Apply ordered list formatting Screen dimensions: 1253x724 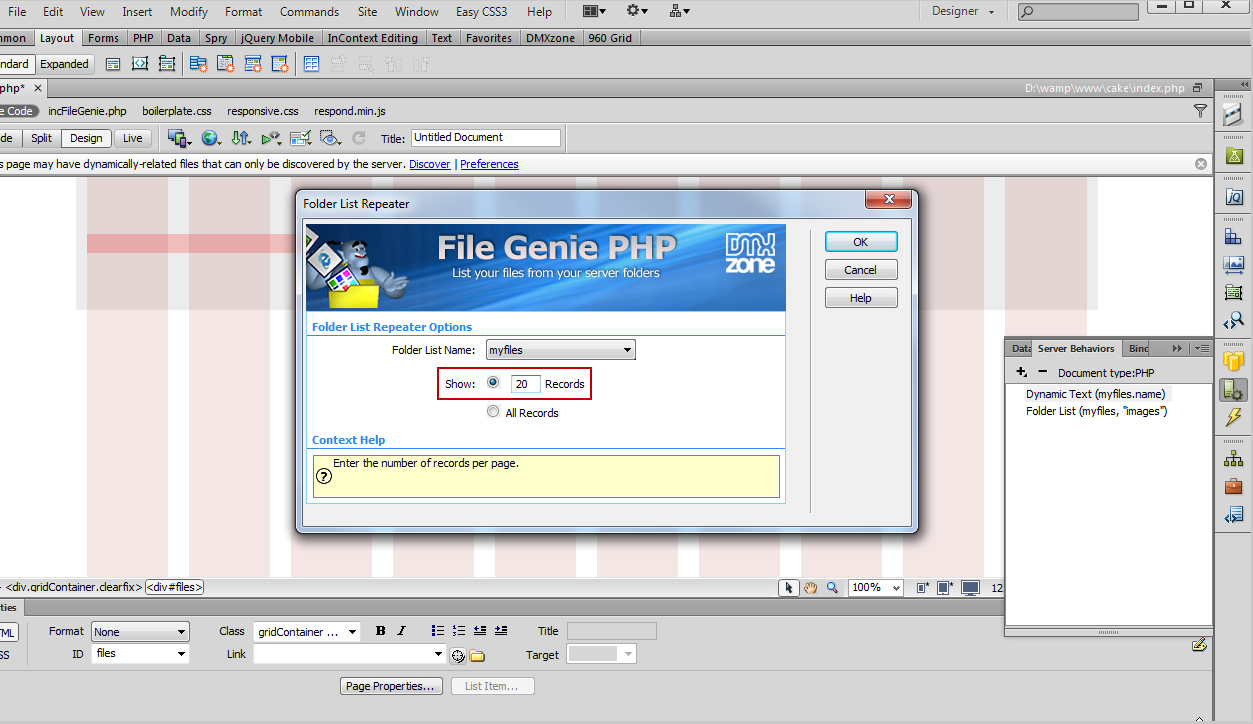coord(459,631)
